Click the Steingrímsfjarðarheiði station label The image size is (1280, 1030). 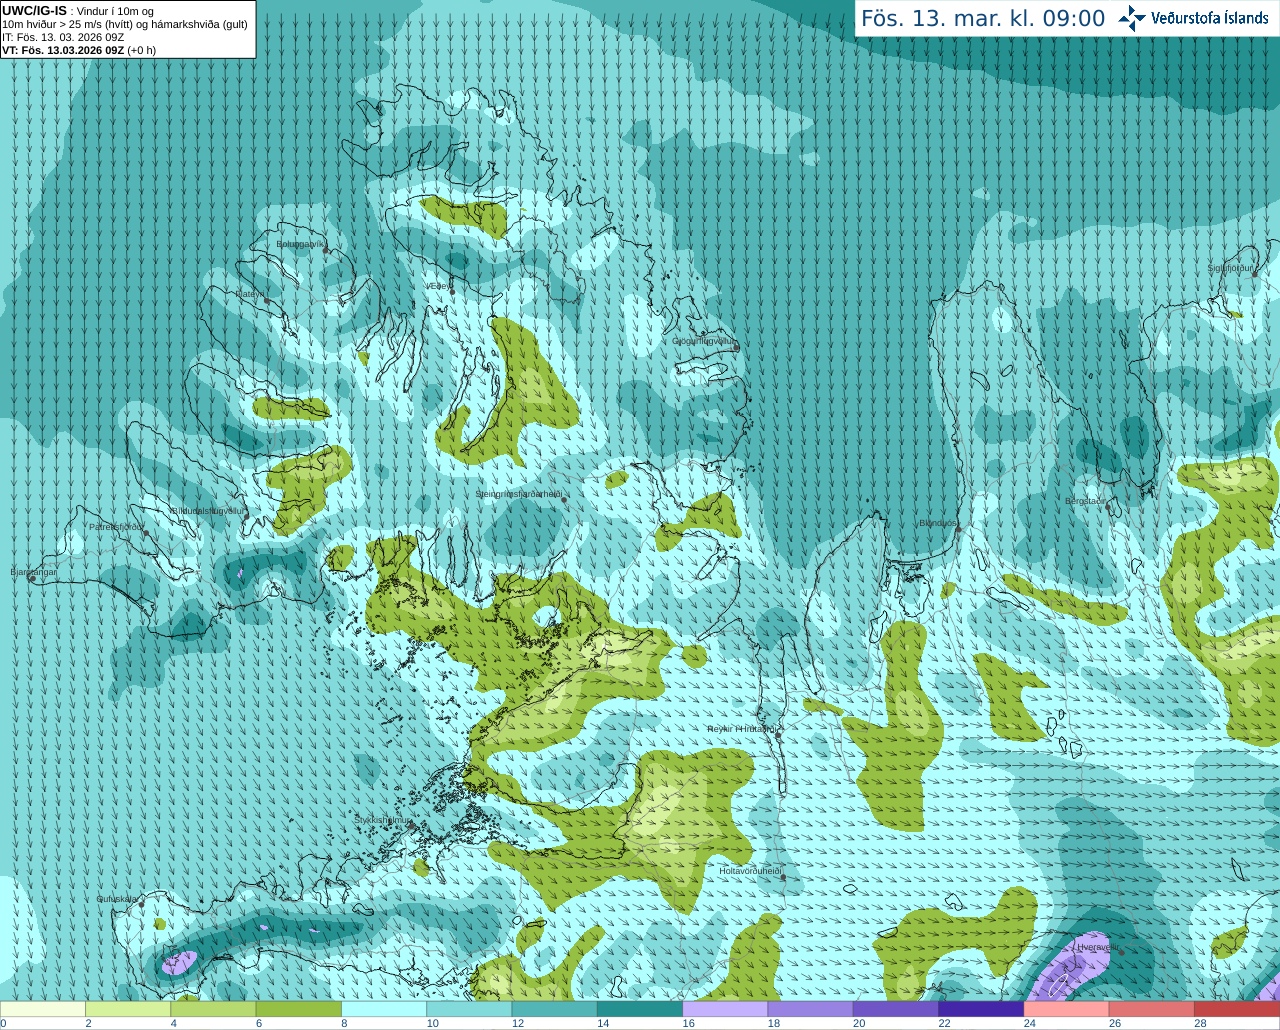(x=517, y=494)
